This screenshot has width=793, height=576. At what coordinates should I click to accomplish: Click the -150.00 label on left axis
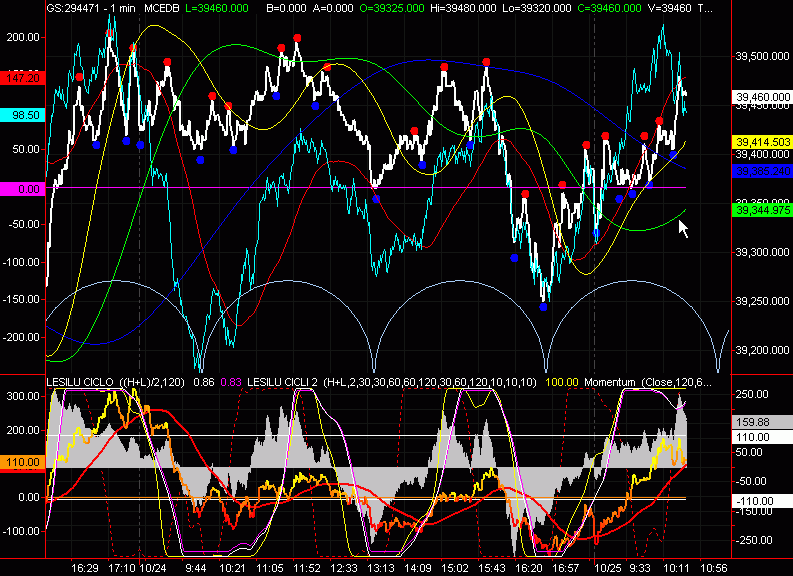(x=21, y=299)
